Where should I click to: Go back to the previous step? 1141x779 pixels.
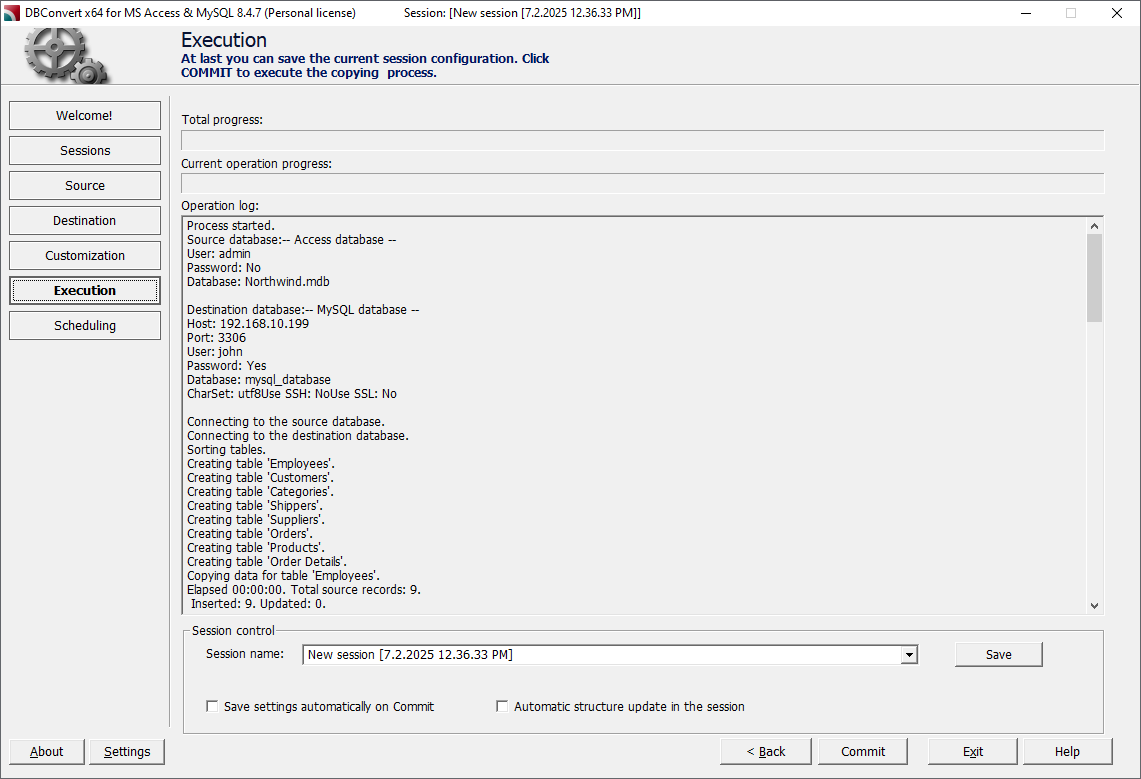pos(765,751)
